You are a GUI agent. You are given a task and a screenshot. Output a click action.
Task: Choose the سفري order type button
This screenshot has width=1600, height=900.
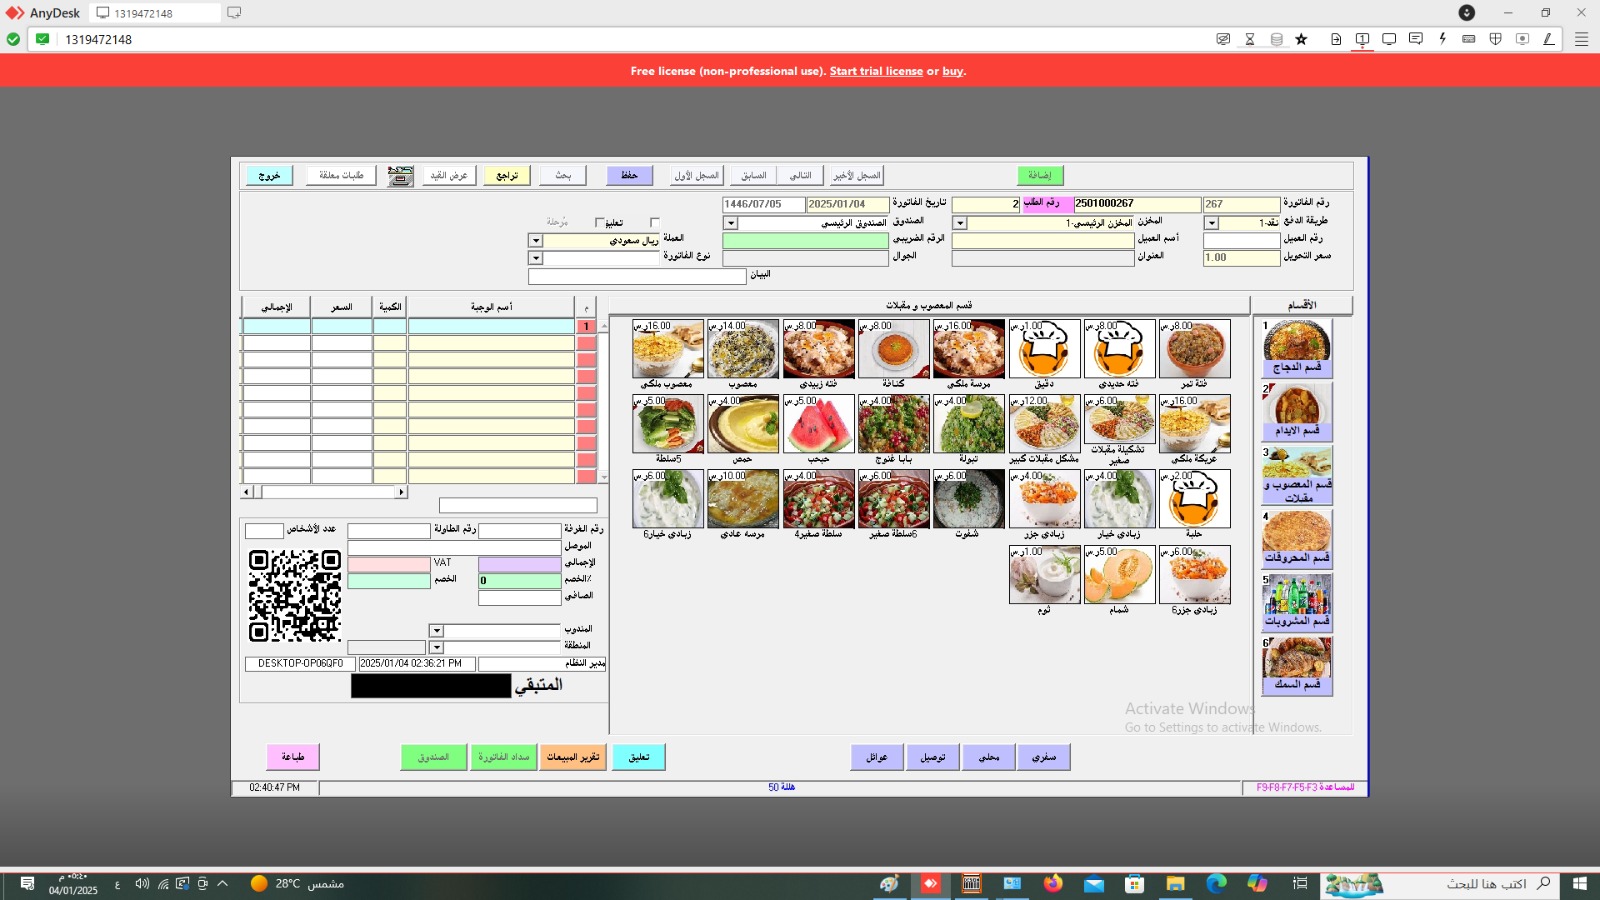1043,757
